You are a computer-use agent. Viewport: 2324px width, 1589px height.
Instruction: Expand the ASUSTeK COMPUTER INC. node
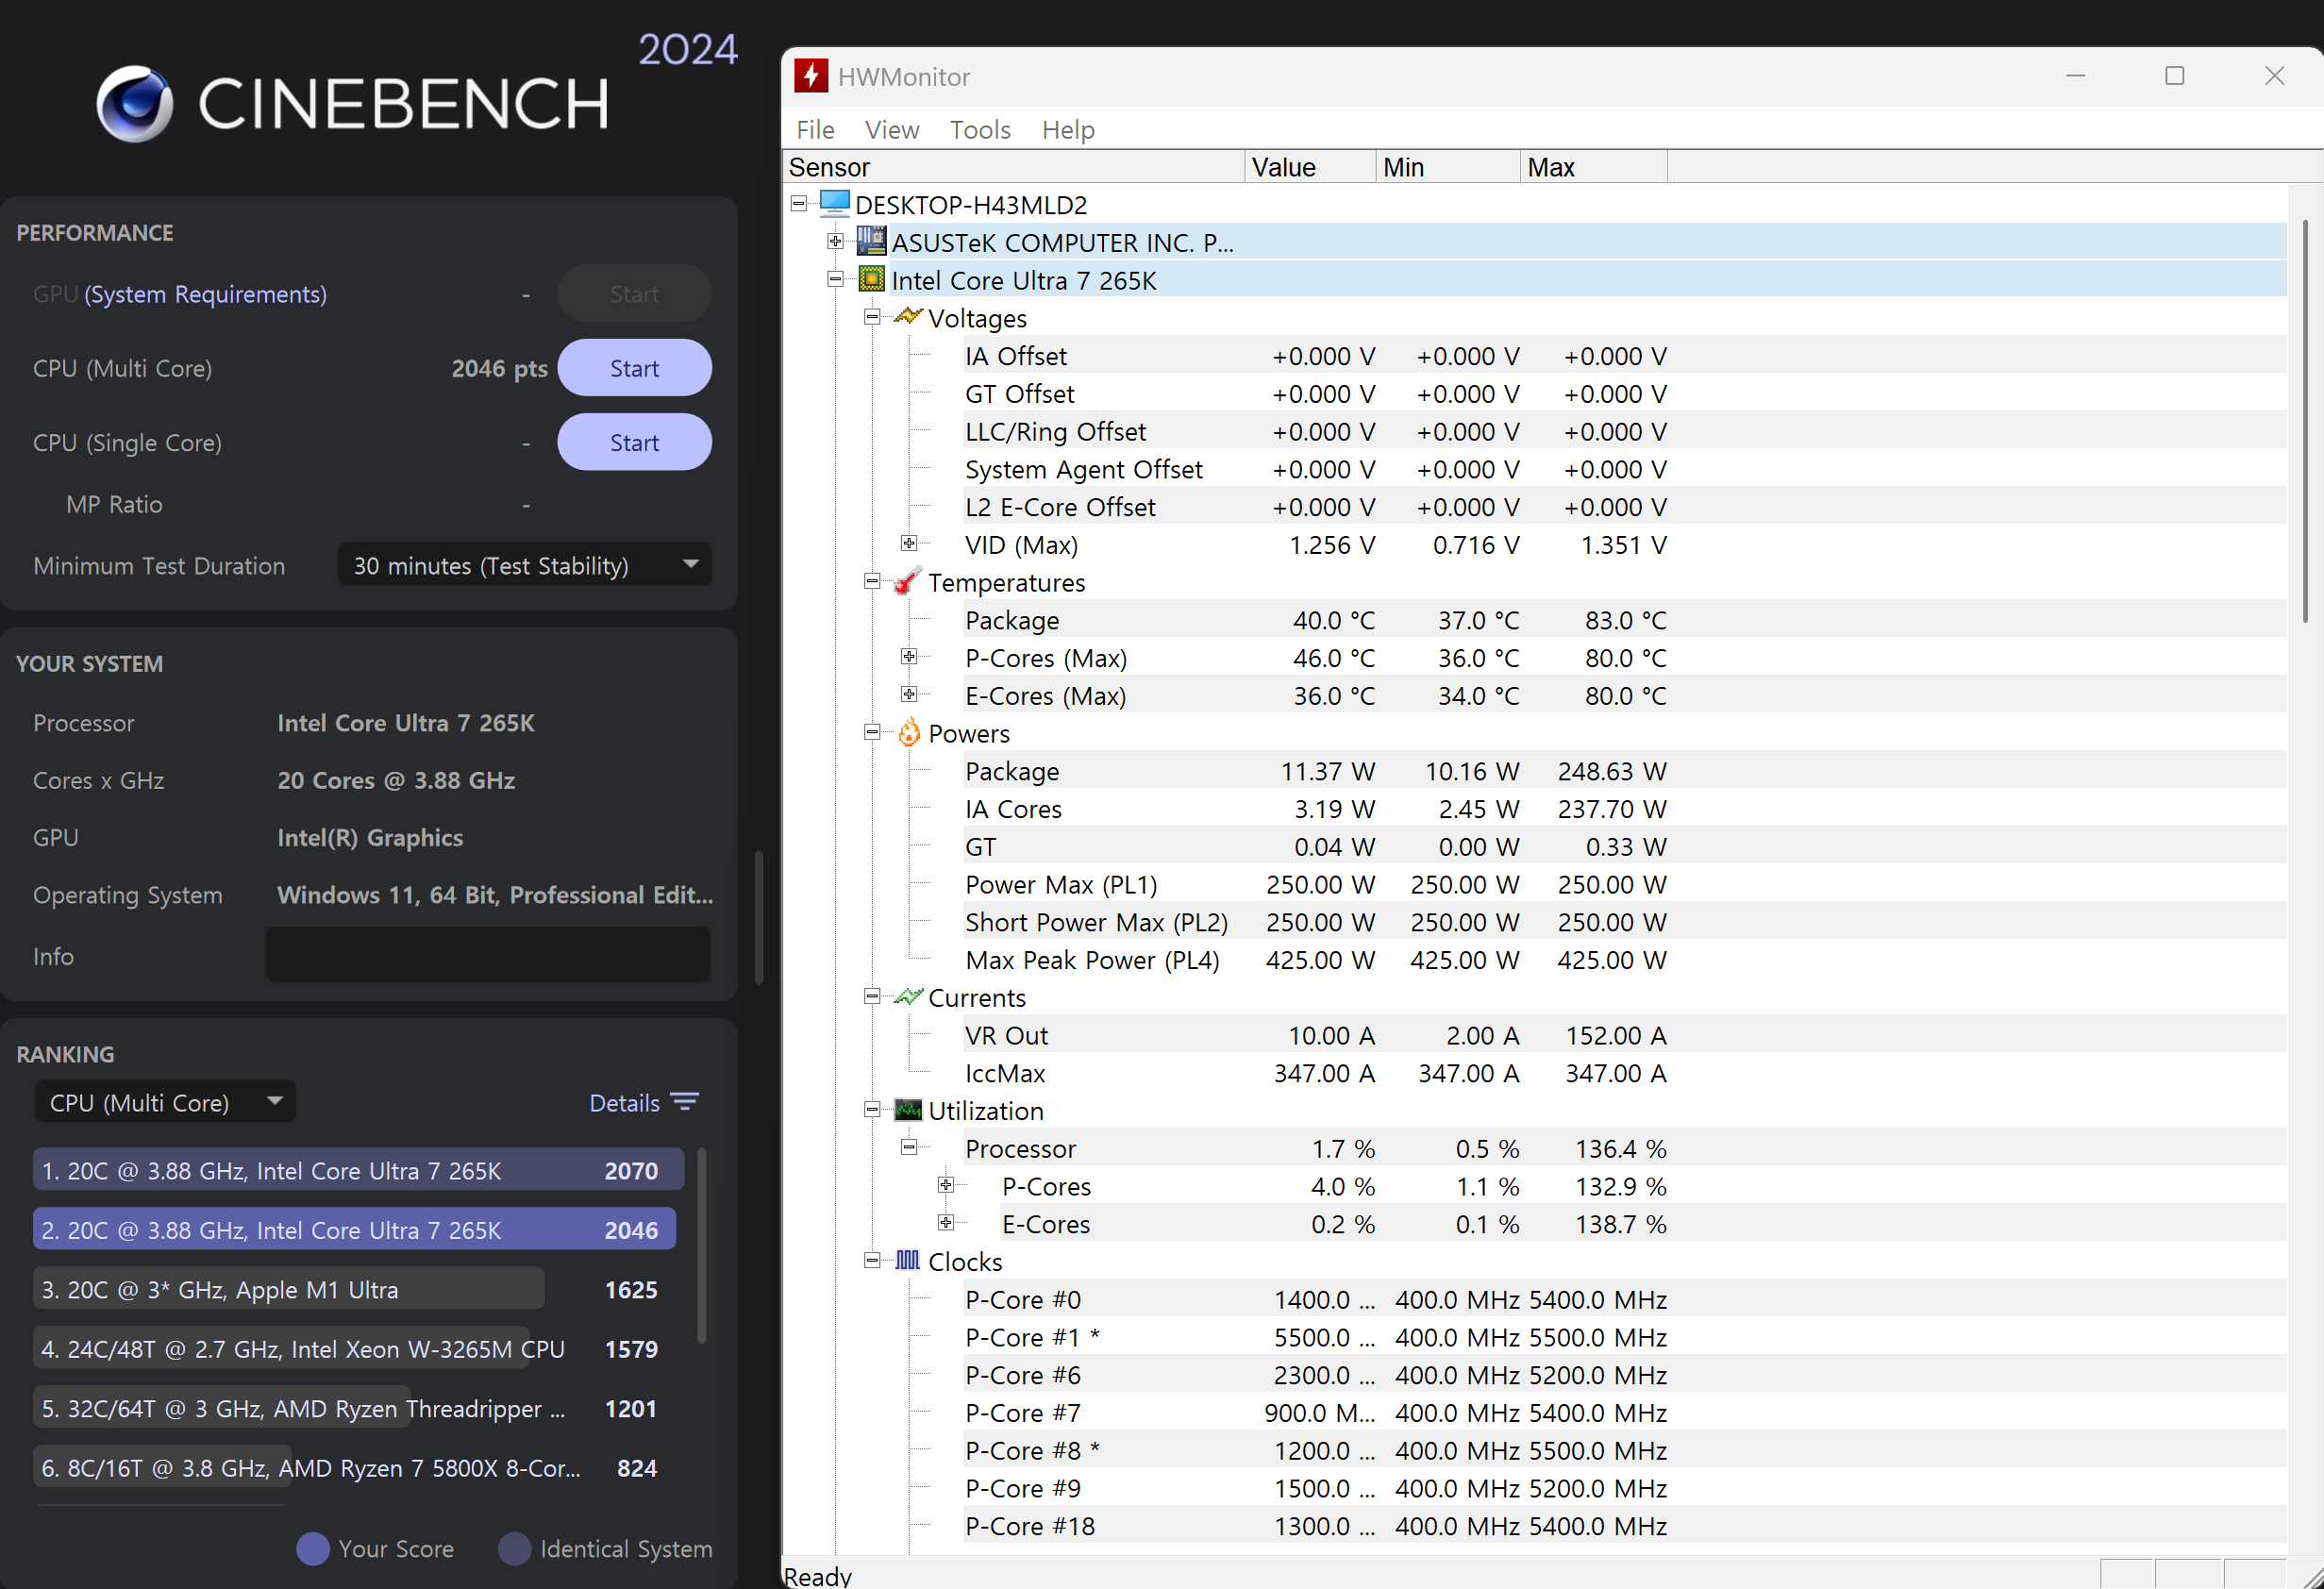[835, 241]
